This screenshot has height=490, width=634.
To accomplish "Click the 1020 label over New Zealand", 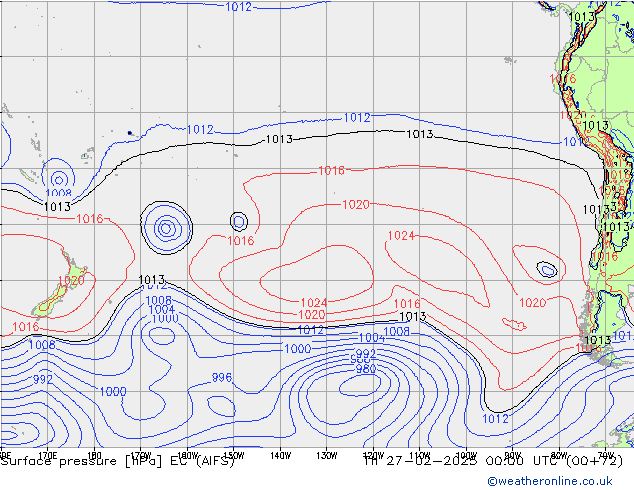I will coord(71,280).
